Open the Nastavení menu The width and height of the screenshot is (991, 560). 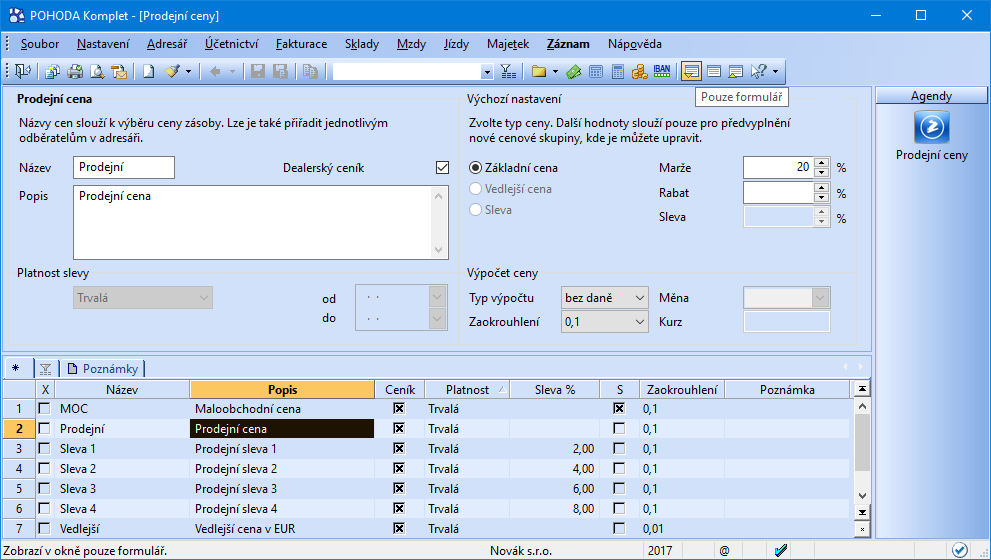click(103, 44)
